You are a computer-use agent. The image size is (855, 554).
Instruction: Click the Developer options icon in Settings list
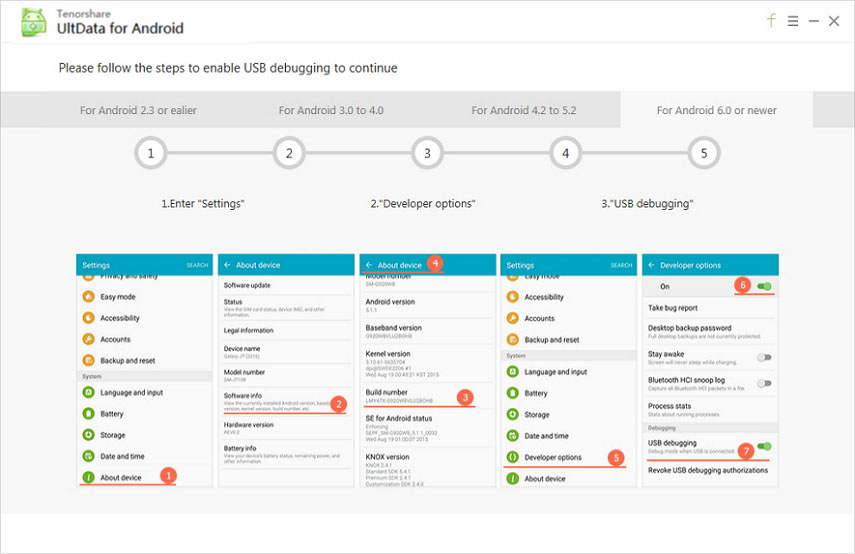(x=513, y=457)
